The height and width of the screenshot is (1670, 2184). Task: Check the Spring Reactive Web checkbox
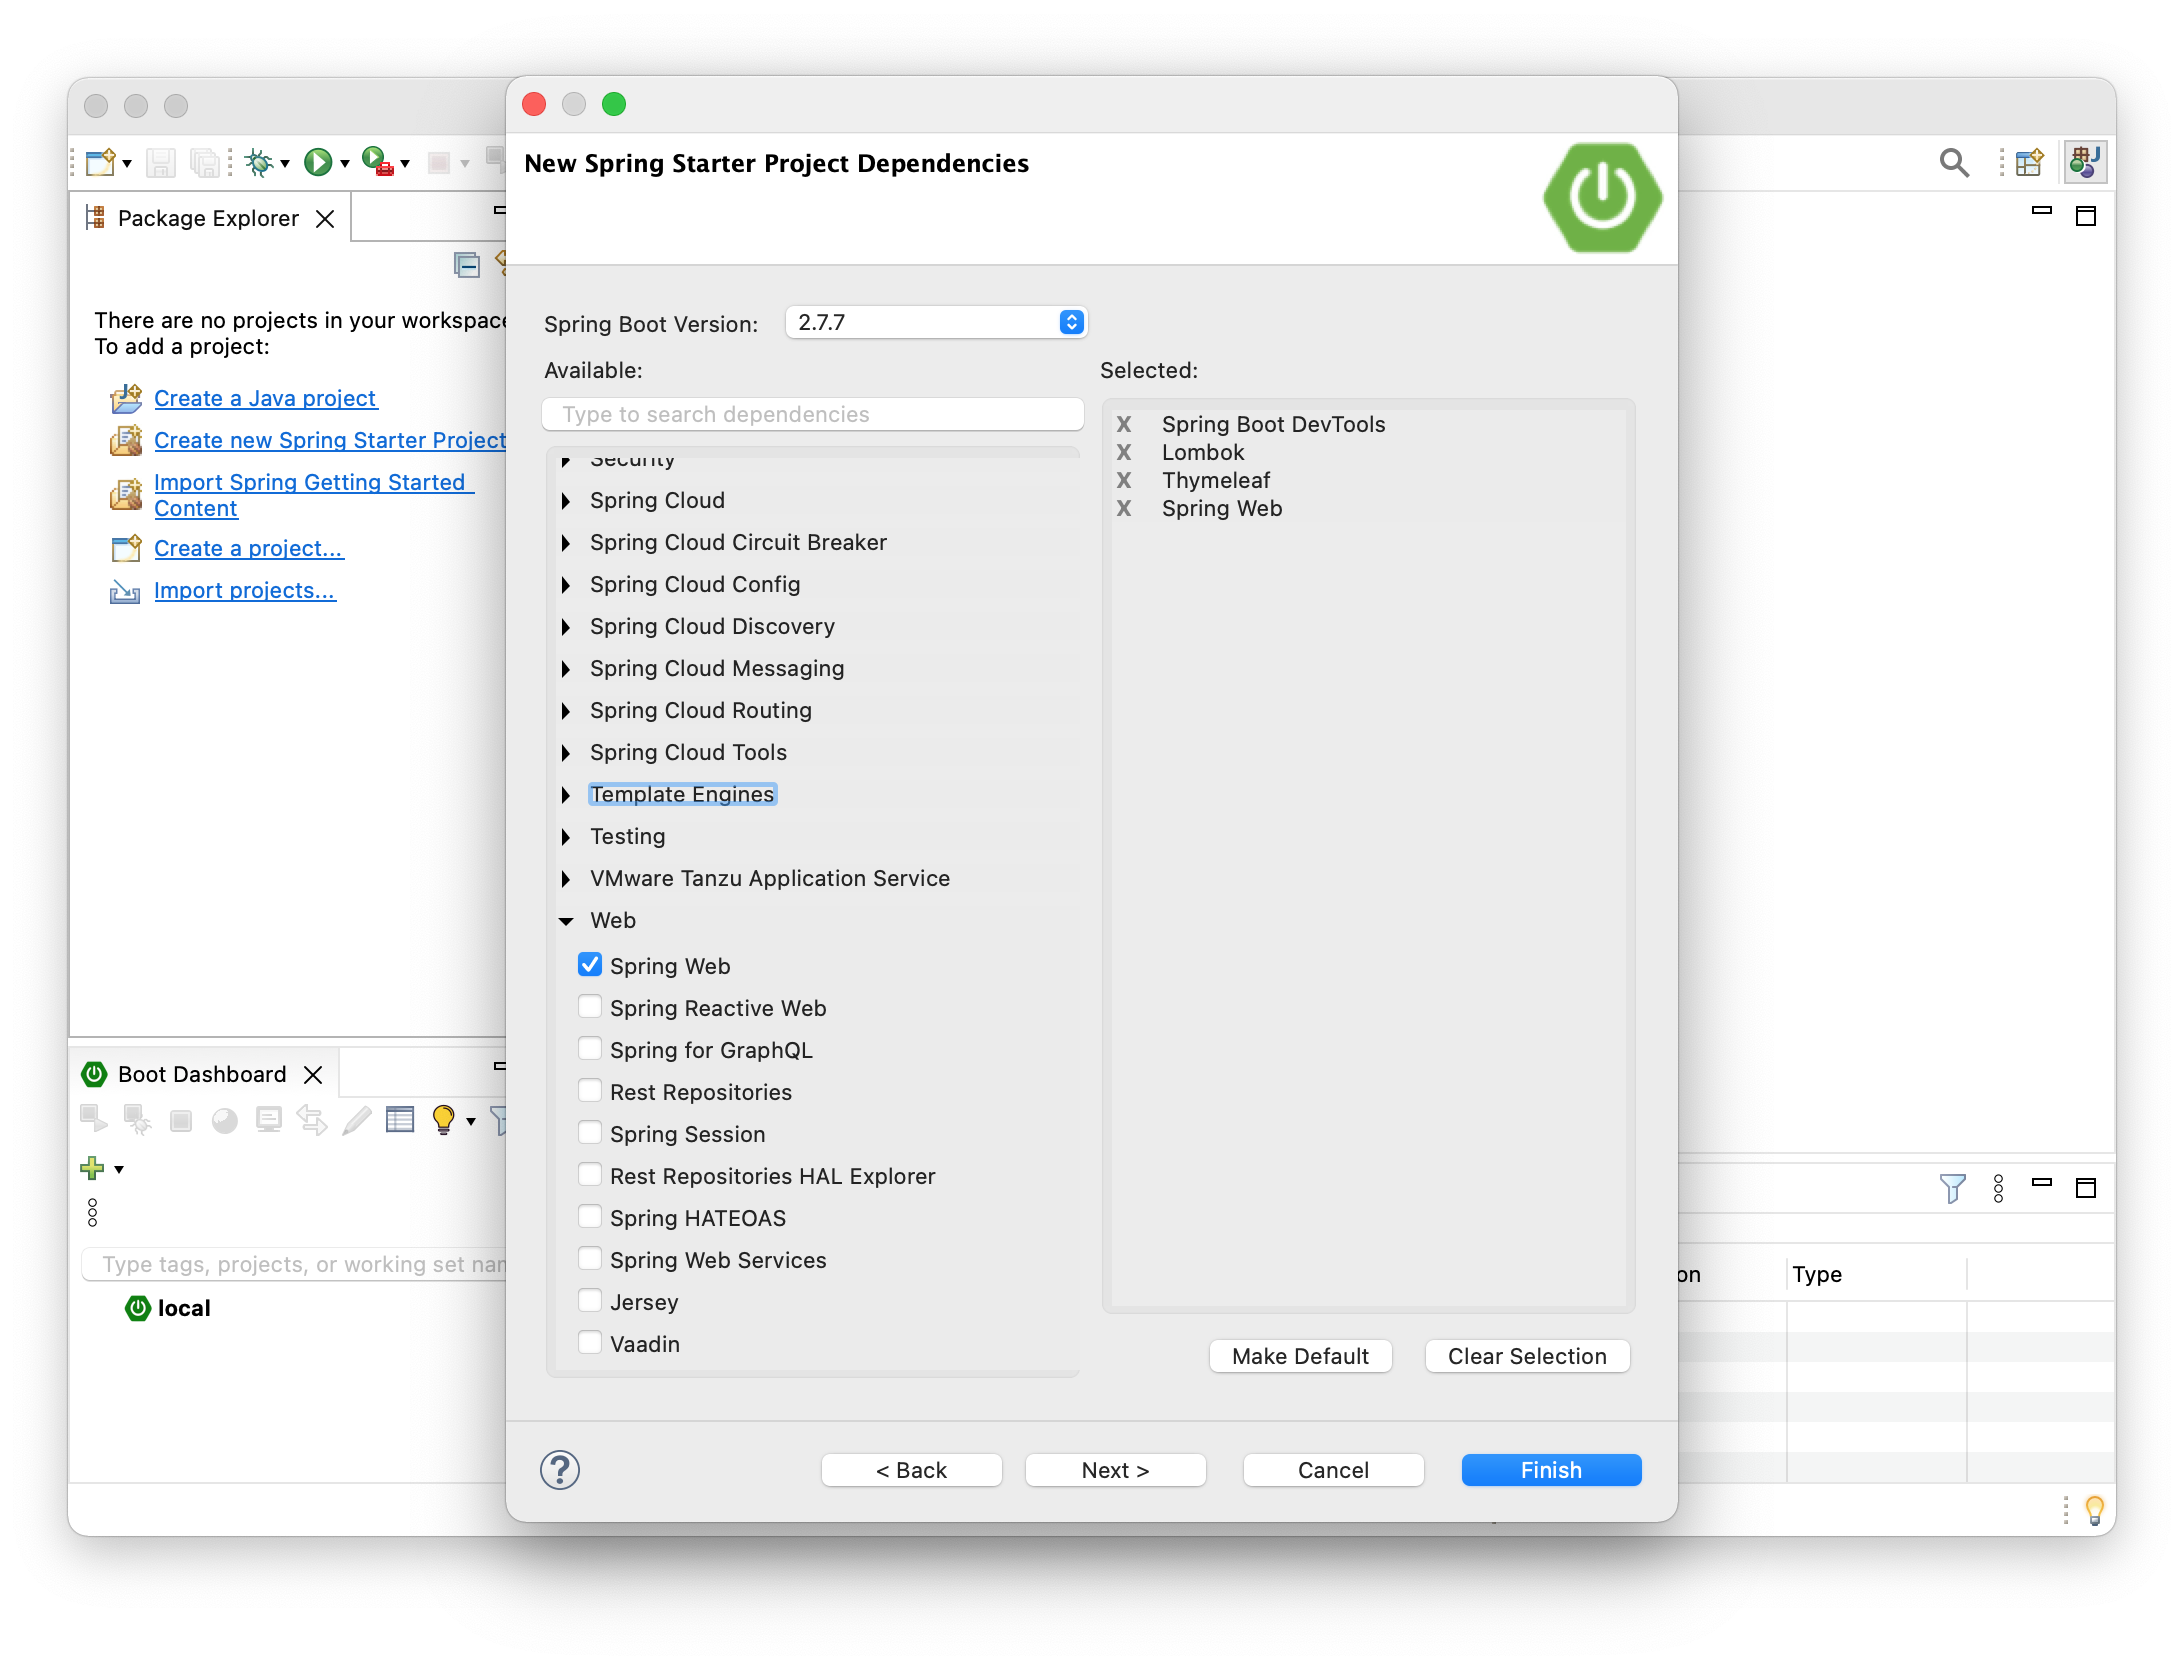(x=590, y=1007)
